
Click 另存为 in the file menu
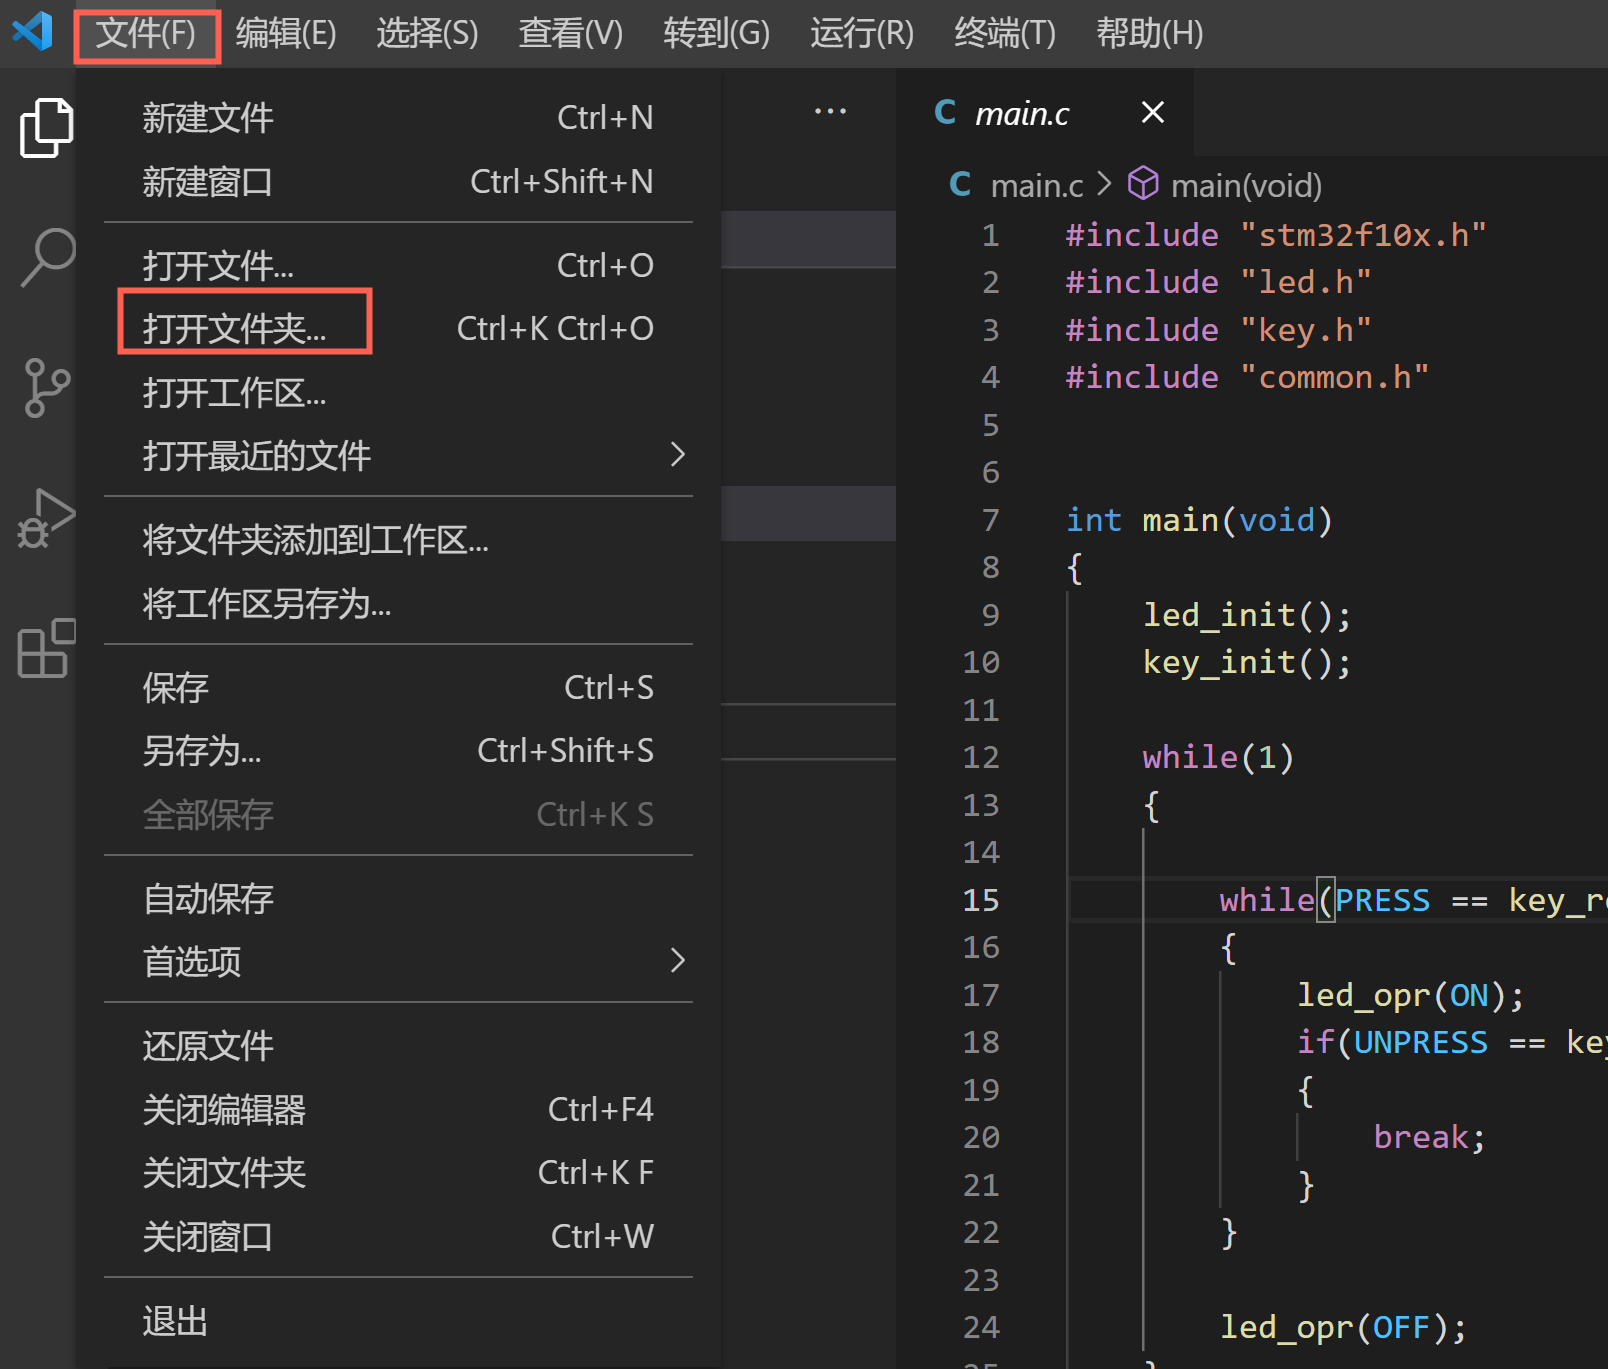(201, 750)
